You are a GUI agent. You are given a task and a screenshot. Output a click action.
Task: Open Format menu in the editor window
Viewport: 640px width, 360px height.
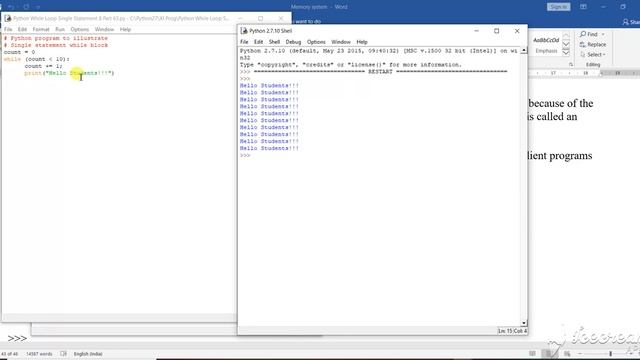[x=41, y=29]
